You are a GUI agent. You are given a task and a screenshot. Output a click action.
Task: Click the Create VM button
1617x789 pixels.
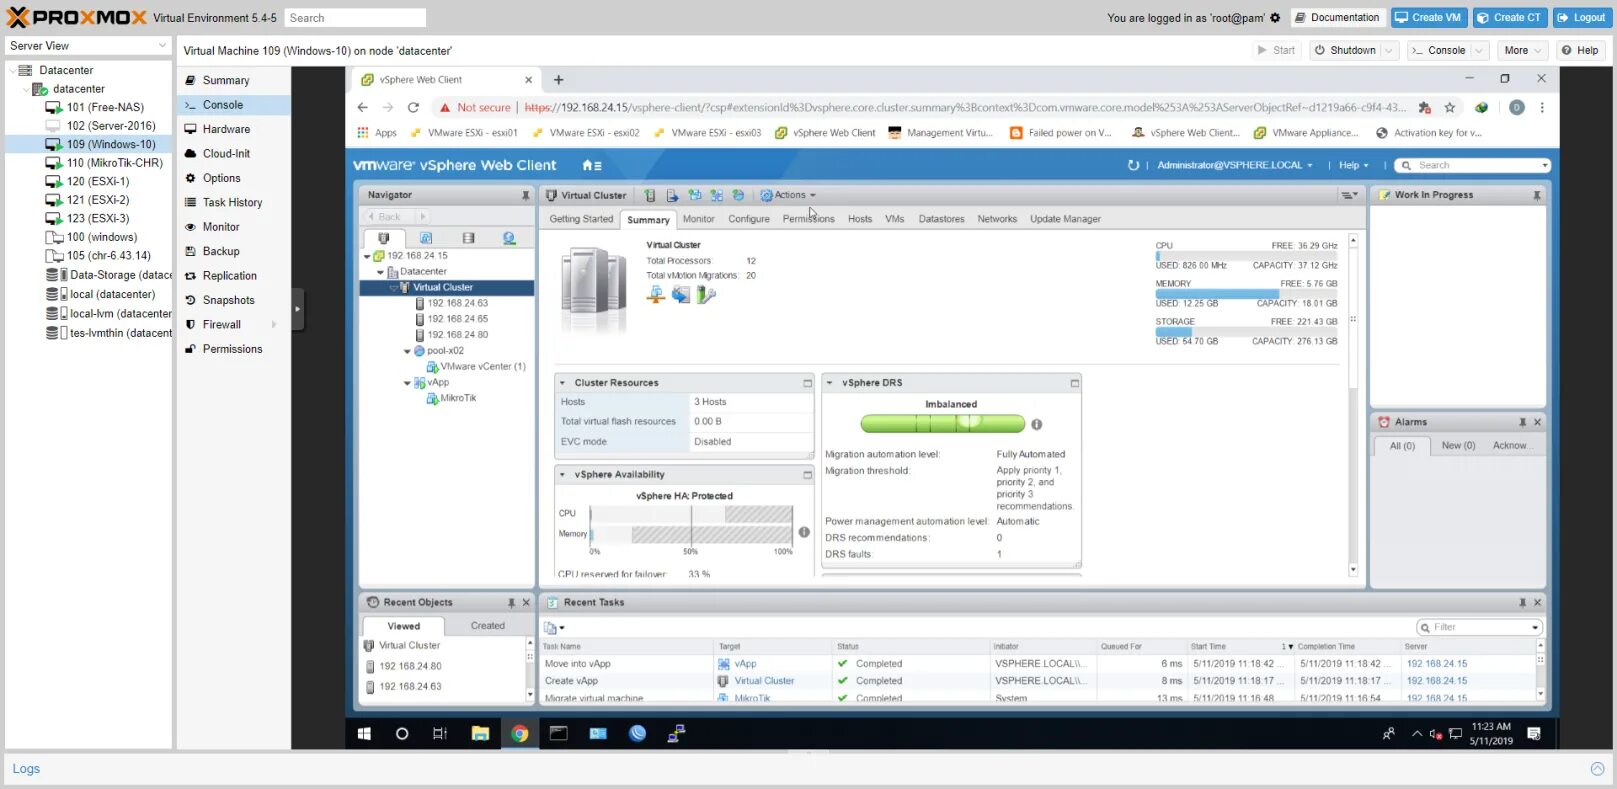click(x=1427, y=17)
